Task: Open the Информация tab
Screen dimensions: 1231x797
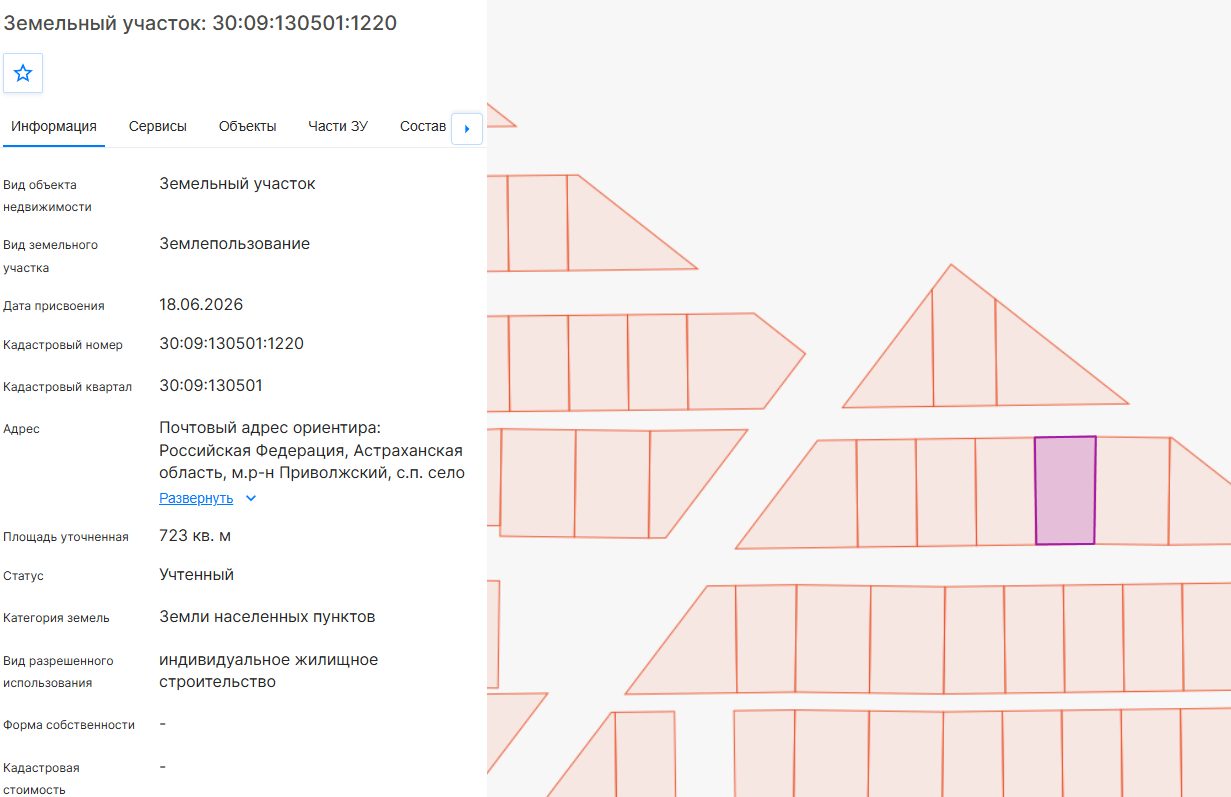Action: click(54, 126)
